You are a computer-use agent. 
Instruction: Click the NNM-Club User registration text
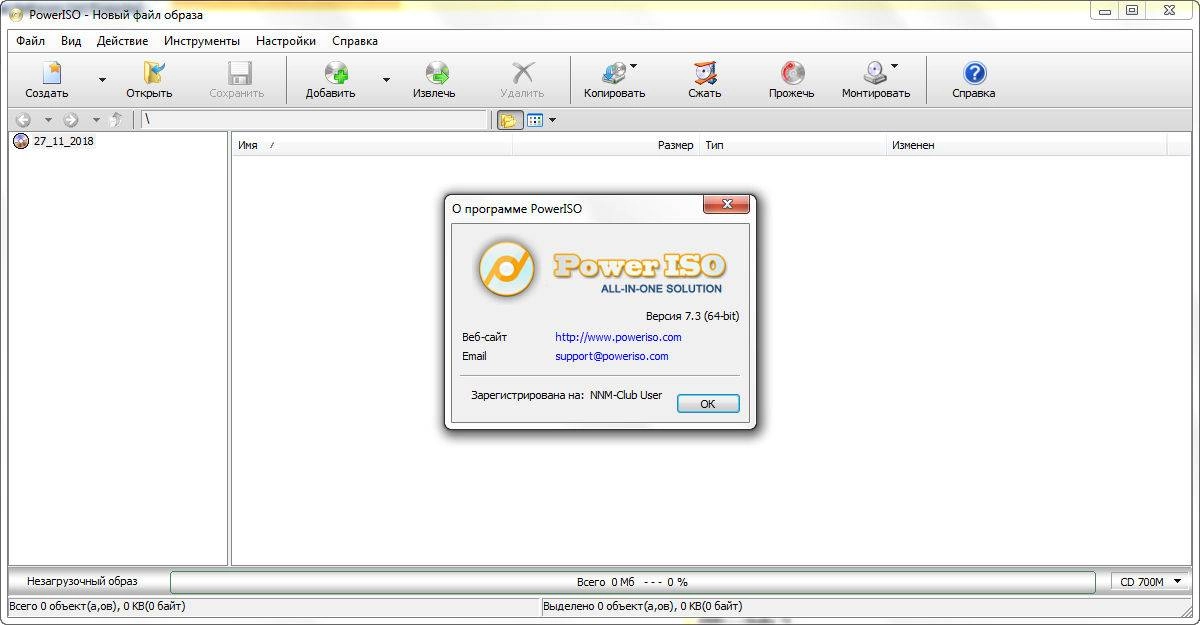tap(626, 395)
